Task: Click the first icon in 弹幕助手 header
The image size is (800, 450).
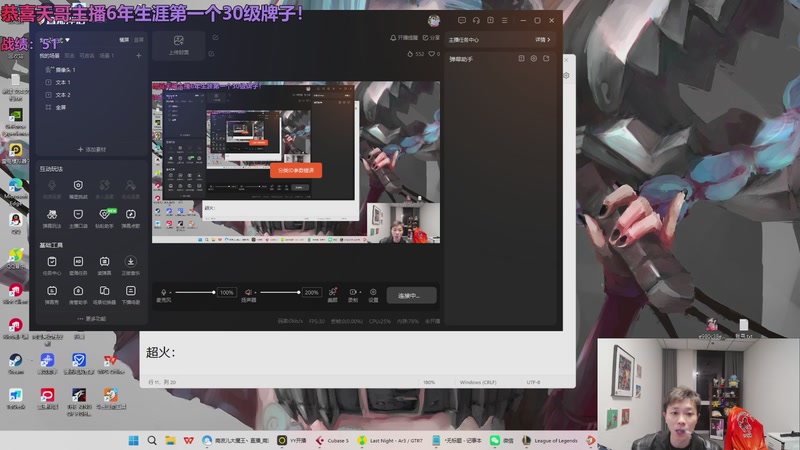Action: [521, 59]
